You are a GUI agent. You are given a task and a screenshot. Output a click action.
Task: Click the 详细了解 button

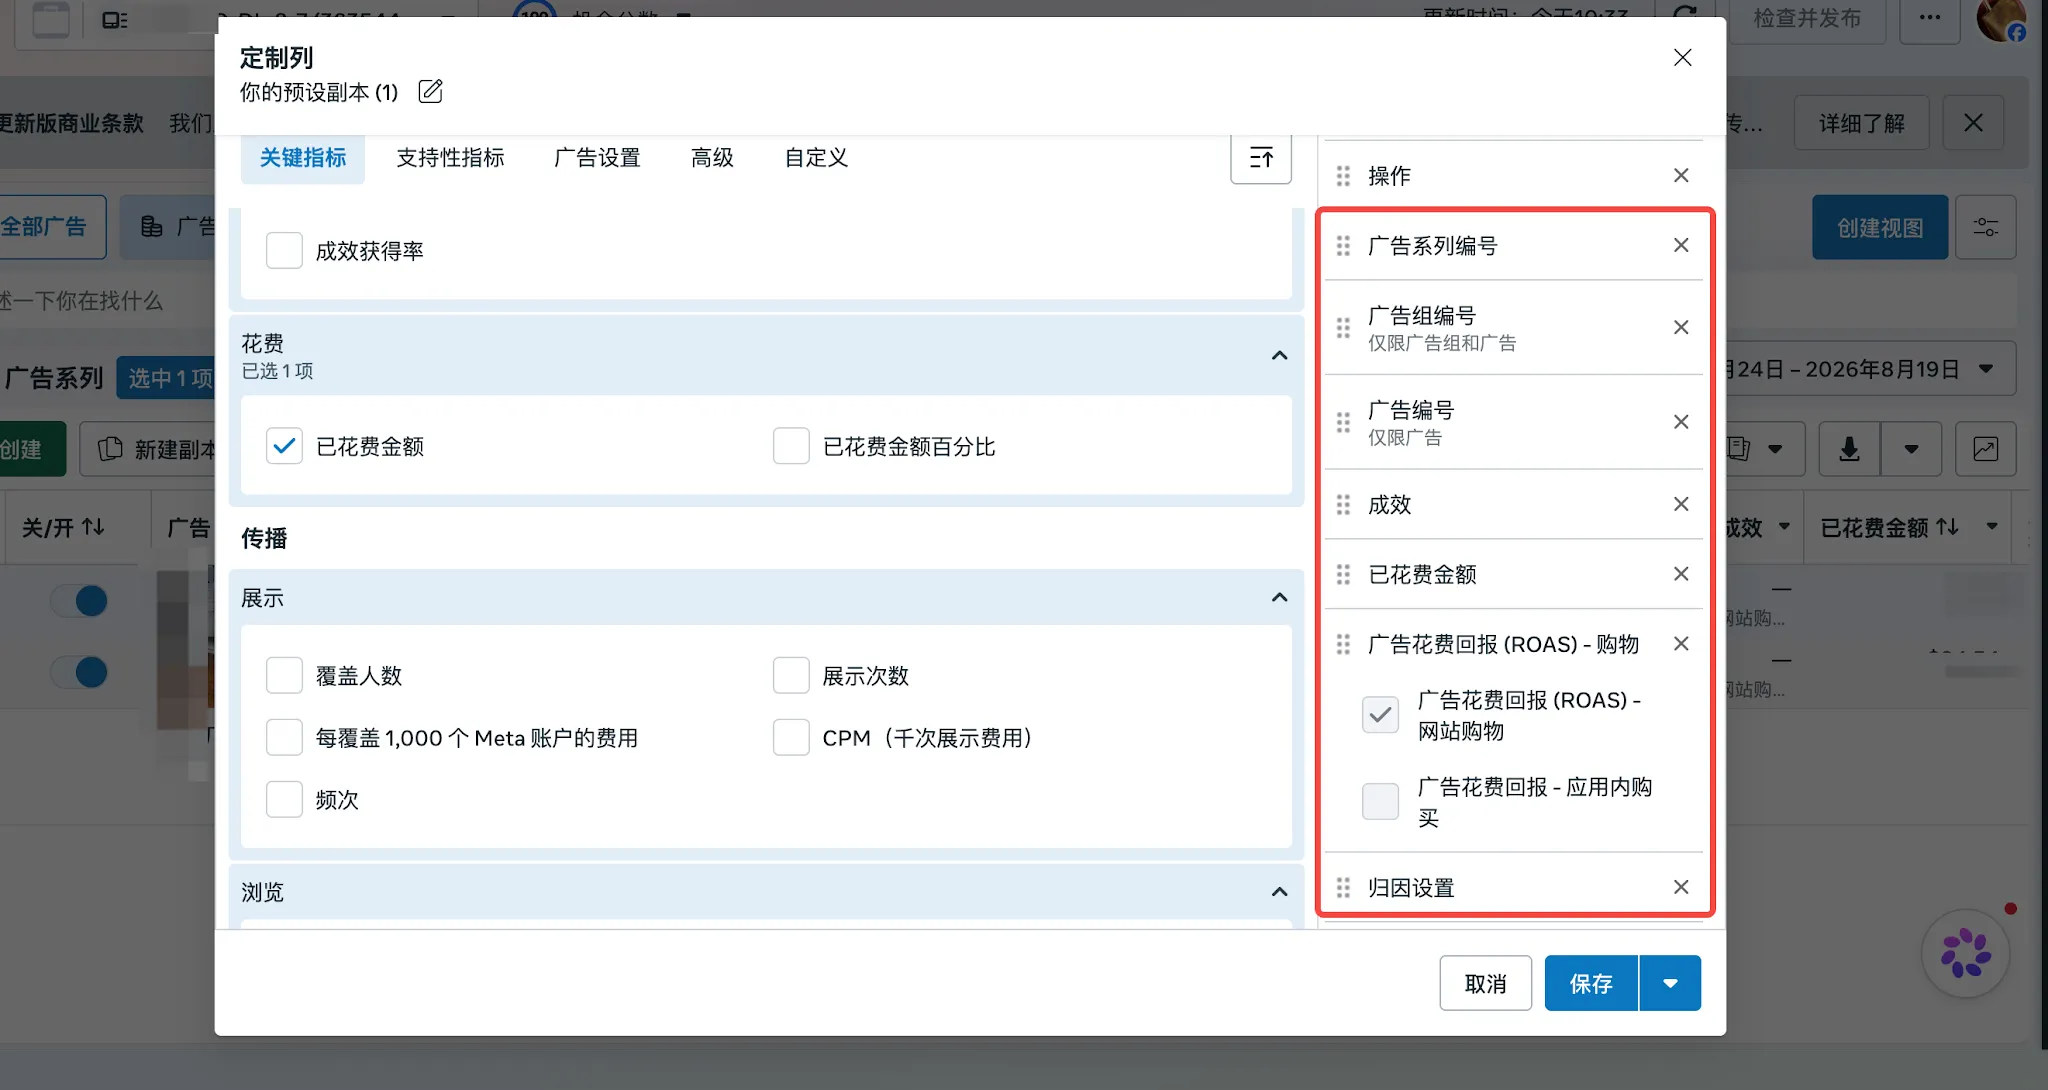point(1861,123)
